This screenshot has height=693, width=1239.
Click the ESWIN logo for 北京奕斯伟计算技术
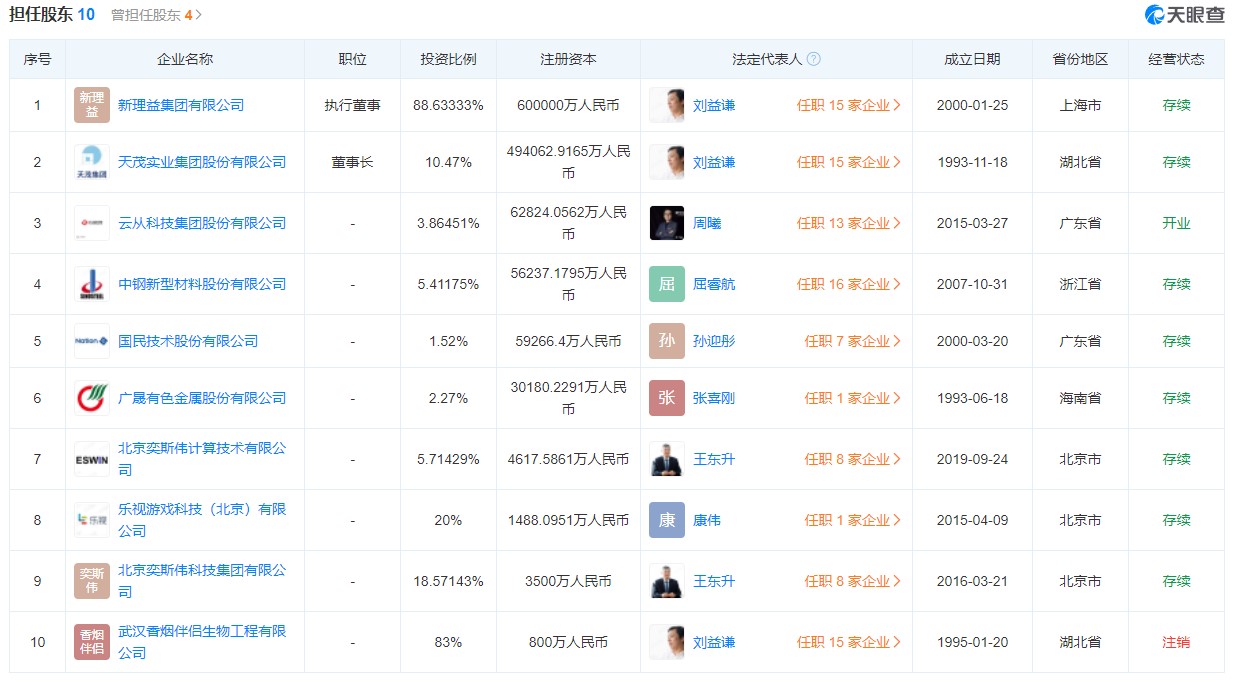point(92,459)
